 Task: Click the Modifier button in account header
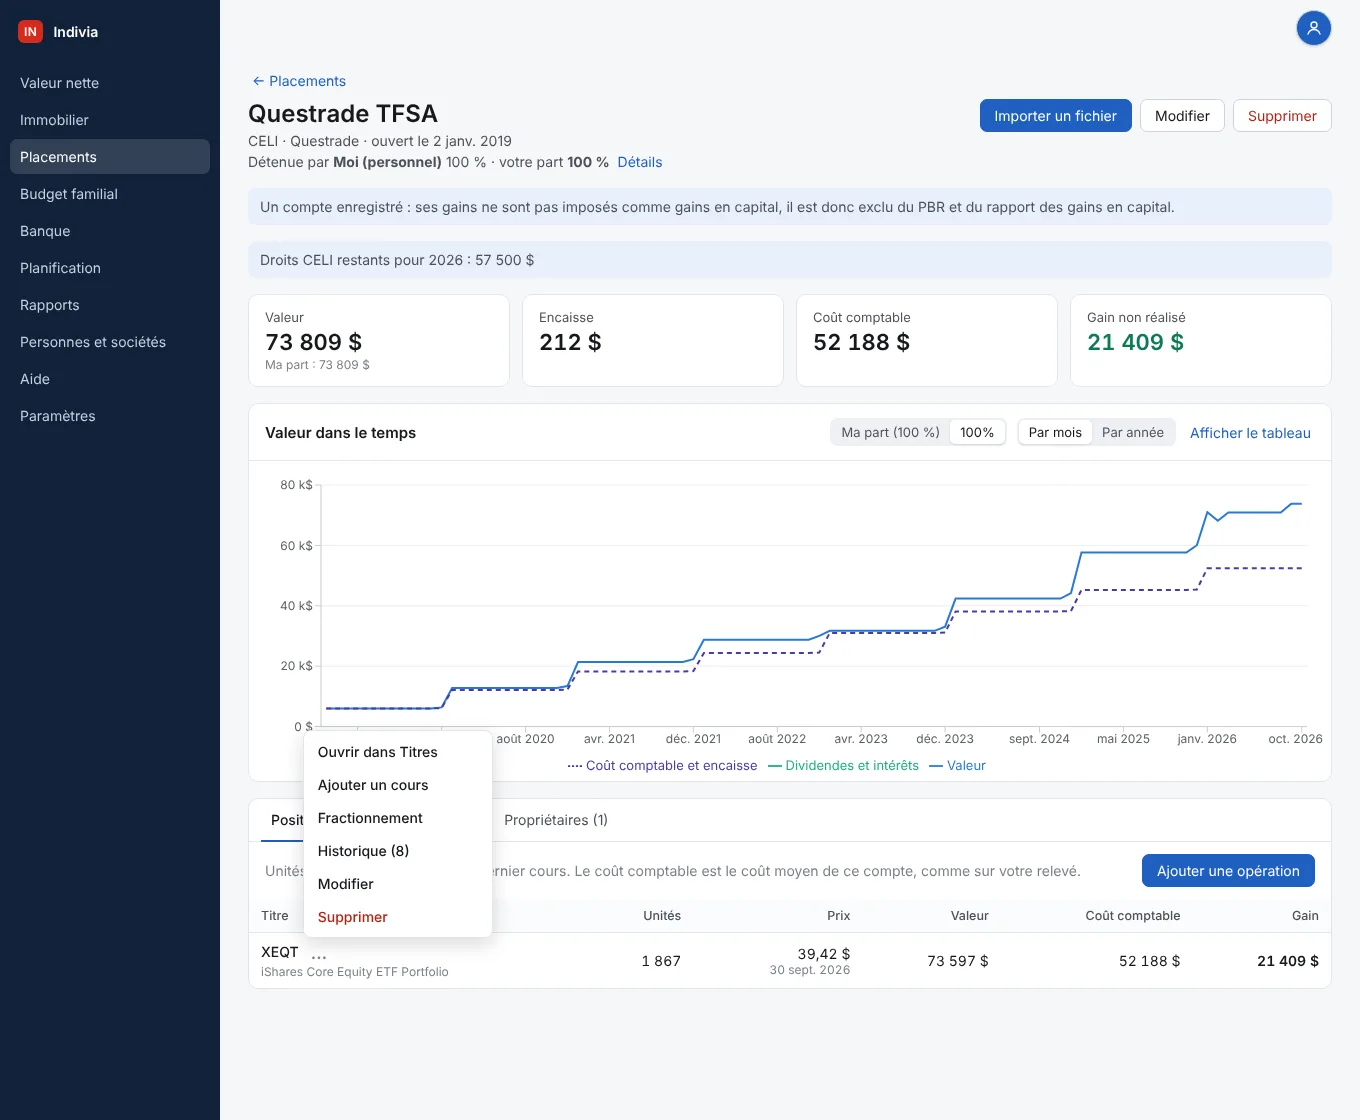[x=1182, y=116]
